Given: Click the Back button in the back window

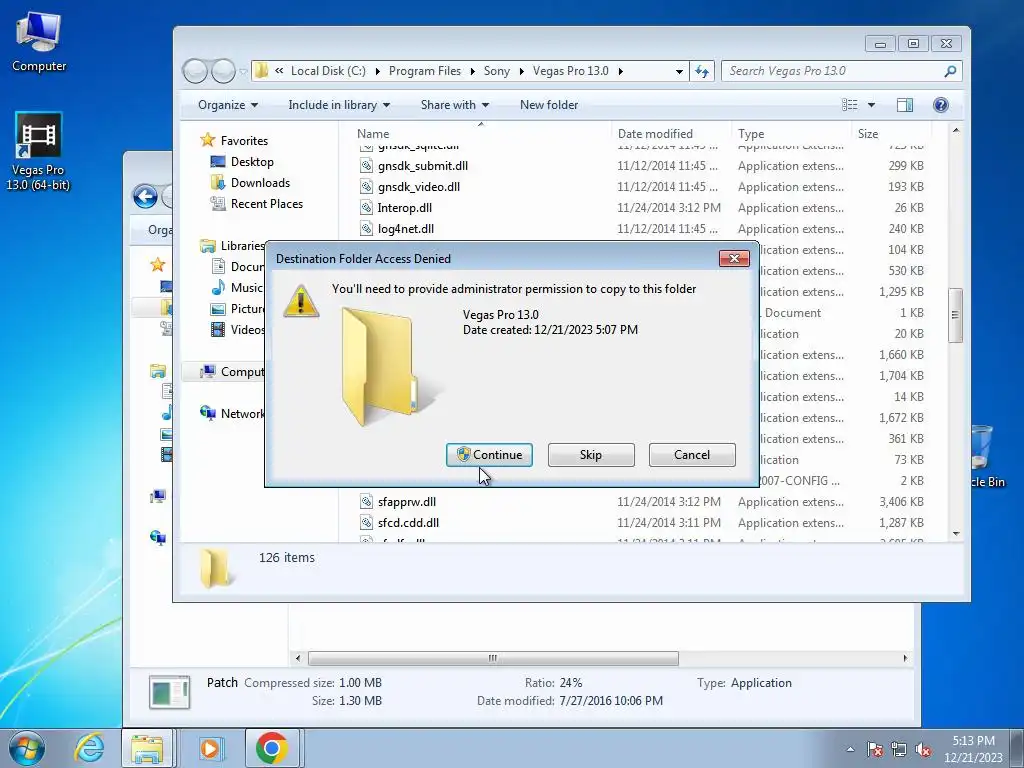Looking at the screenshot, I should tap(145, 196).
